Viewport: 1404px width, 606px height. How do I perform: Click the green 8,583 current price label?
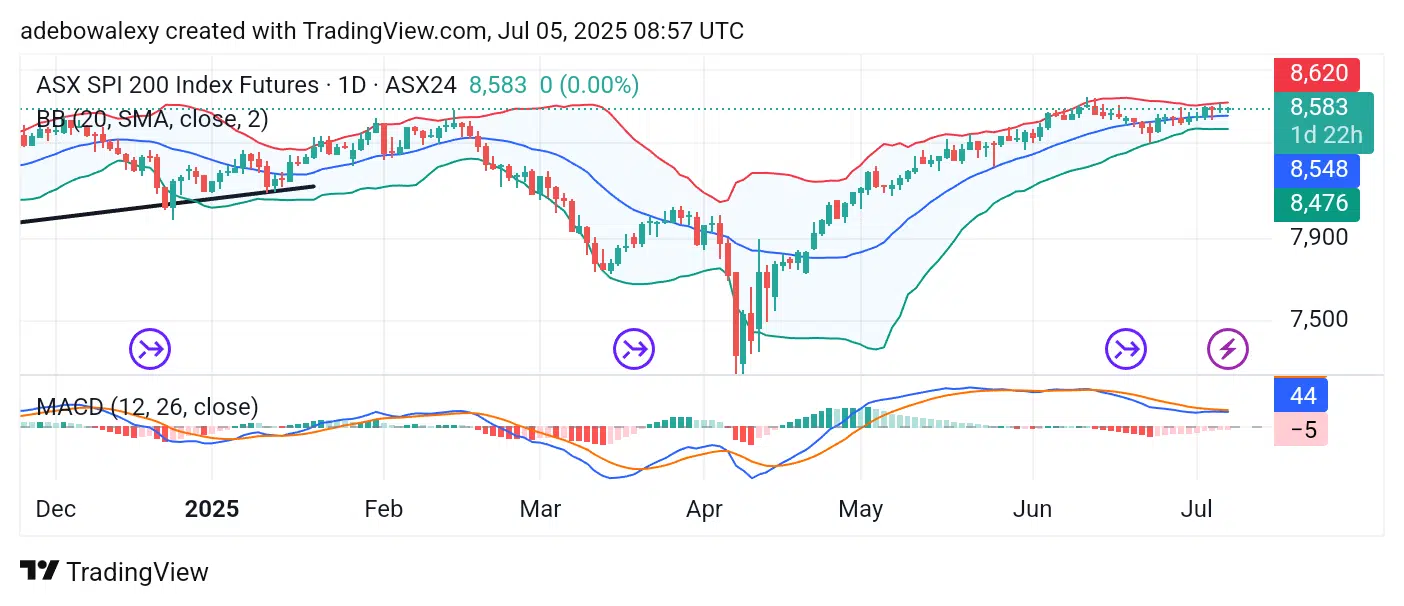click(x=1318, y=108)
